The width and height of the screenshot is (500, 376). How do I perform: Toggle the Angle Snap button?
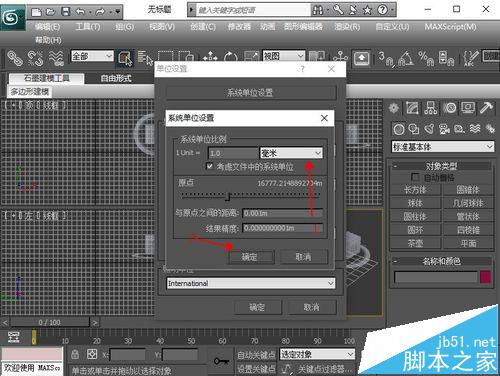coord(406,58)
